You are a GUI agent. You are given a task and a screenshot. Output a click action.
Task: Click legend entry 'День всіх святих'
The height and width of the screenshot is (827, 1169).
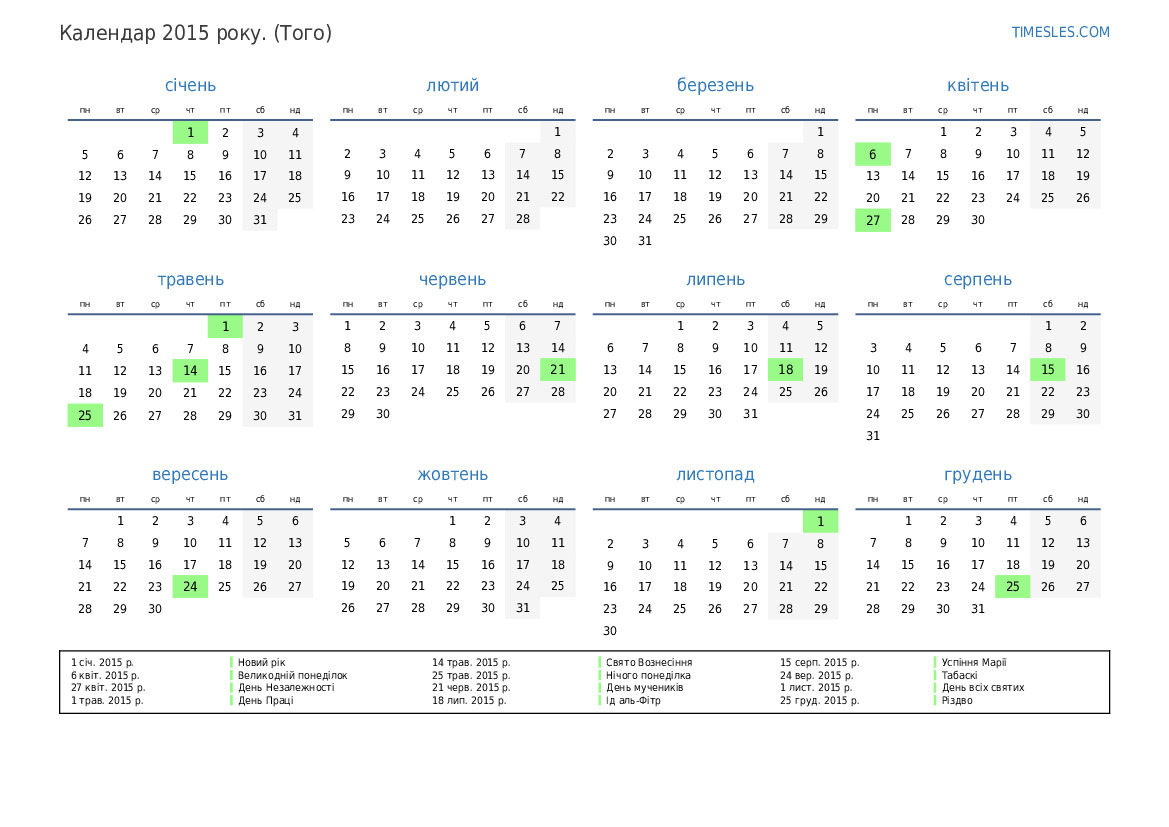(x=983, y=688)
